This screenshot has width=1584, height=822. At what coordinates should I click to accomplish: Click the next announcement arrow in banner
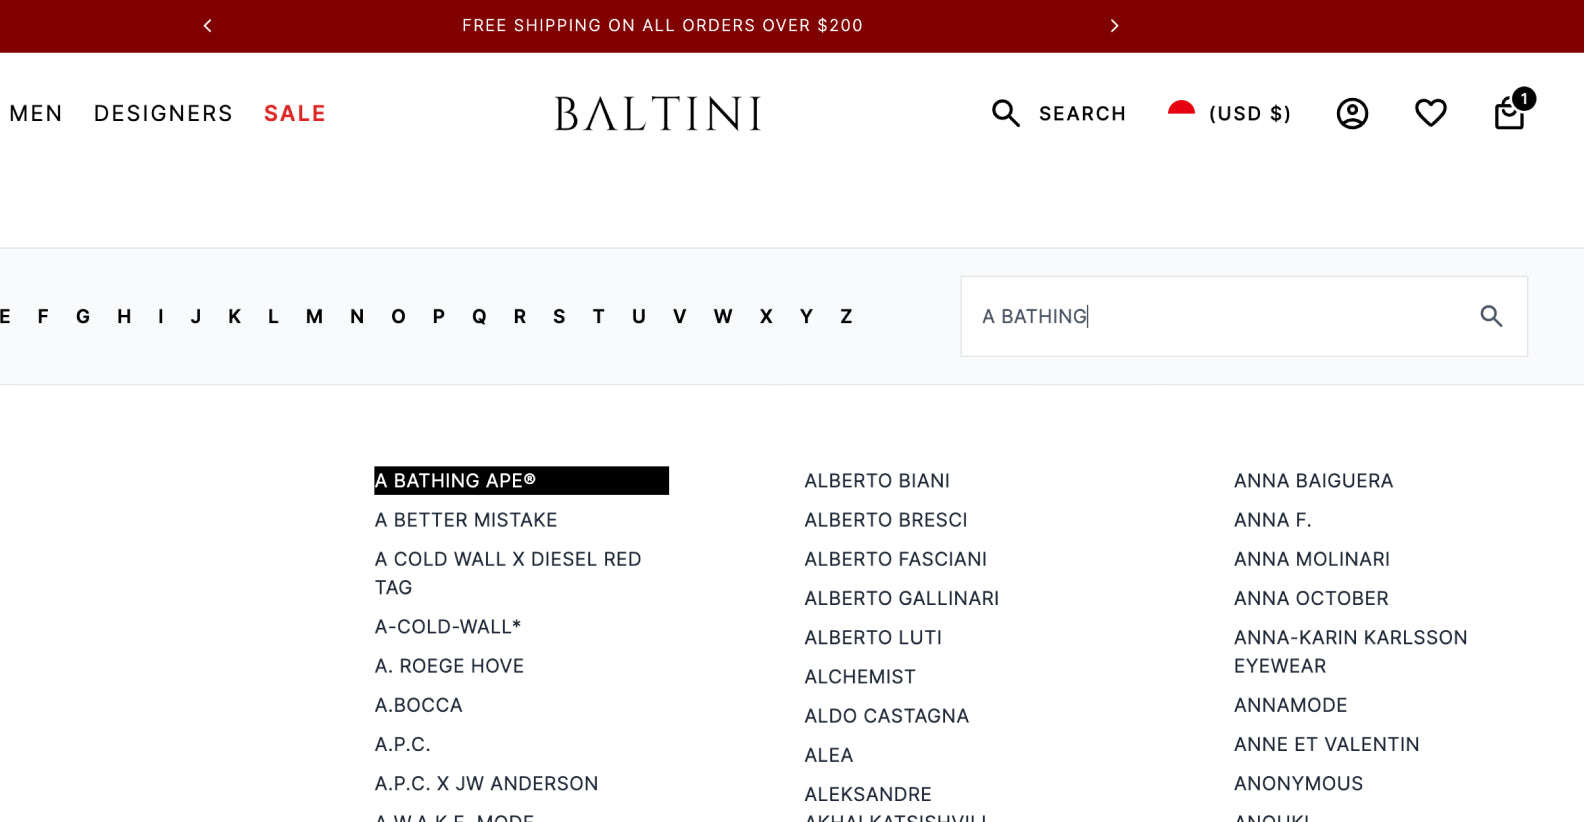tap(1114, 26)
